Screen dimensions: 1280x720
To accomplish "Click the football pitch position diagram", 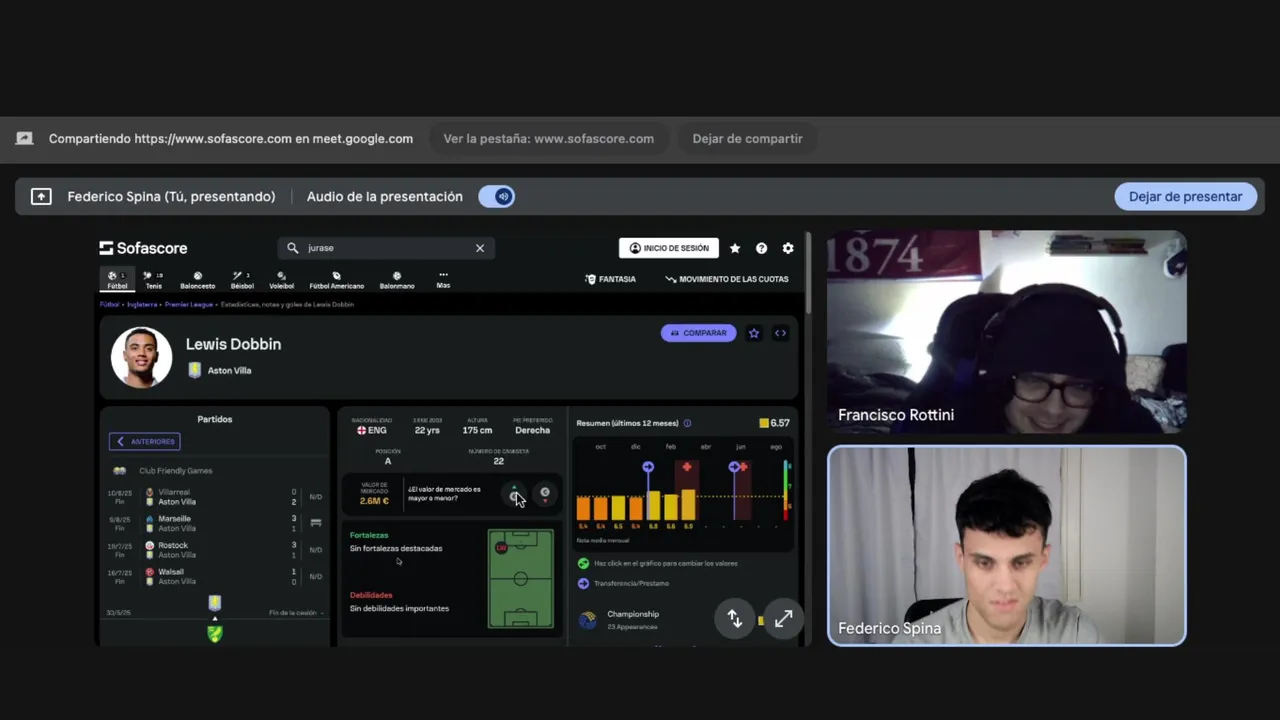I will click(x=521, y=579).
